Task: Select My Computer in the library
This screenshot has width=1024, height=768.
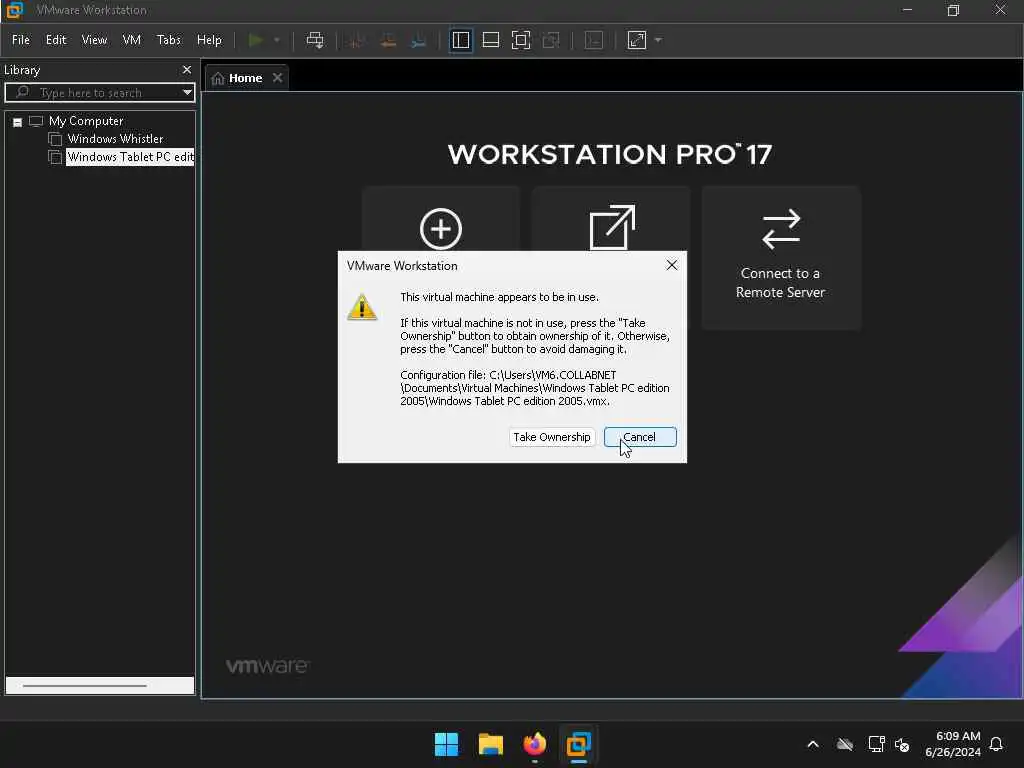Action: coord(86,121)
